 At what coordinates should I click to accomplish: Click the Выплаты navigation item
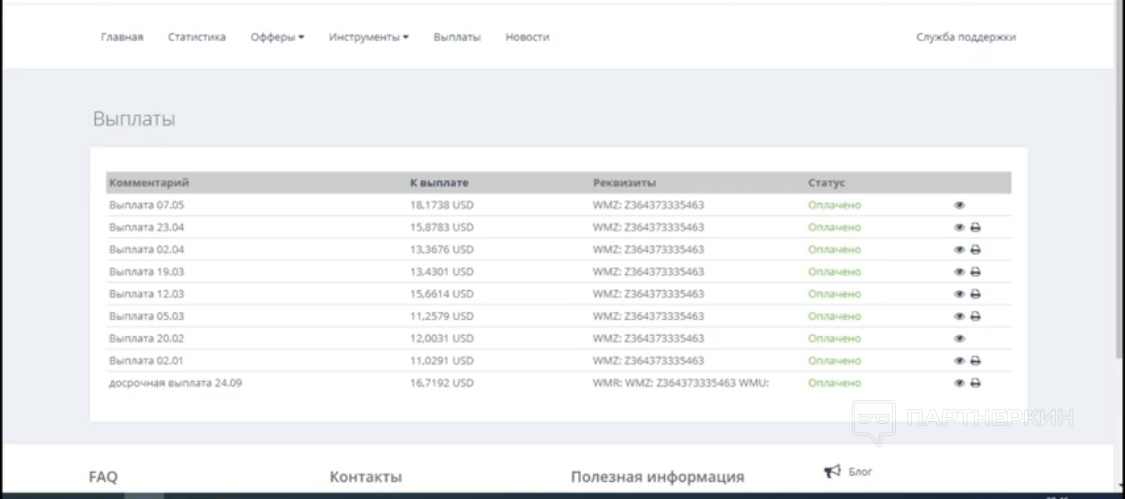pos(457,37)
